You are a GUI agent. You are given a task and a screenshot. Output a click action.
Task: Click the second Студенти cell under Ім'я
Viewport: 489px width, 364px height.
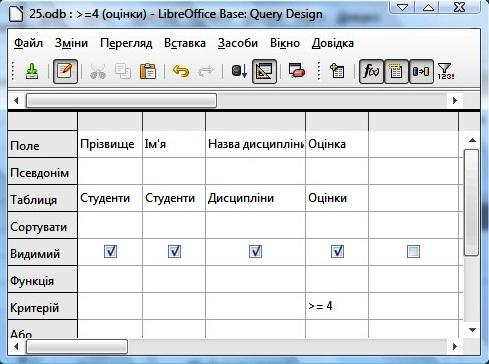(174, 198)
